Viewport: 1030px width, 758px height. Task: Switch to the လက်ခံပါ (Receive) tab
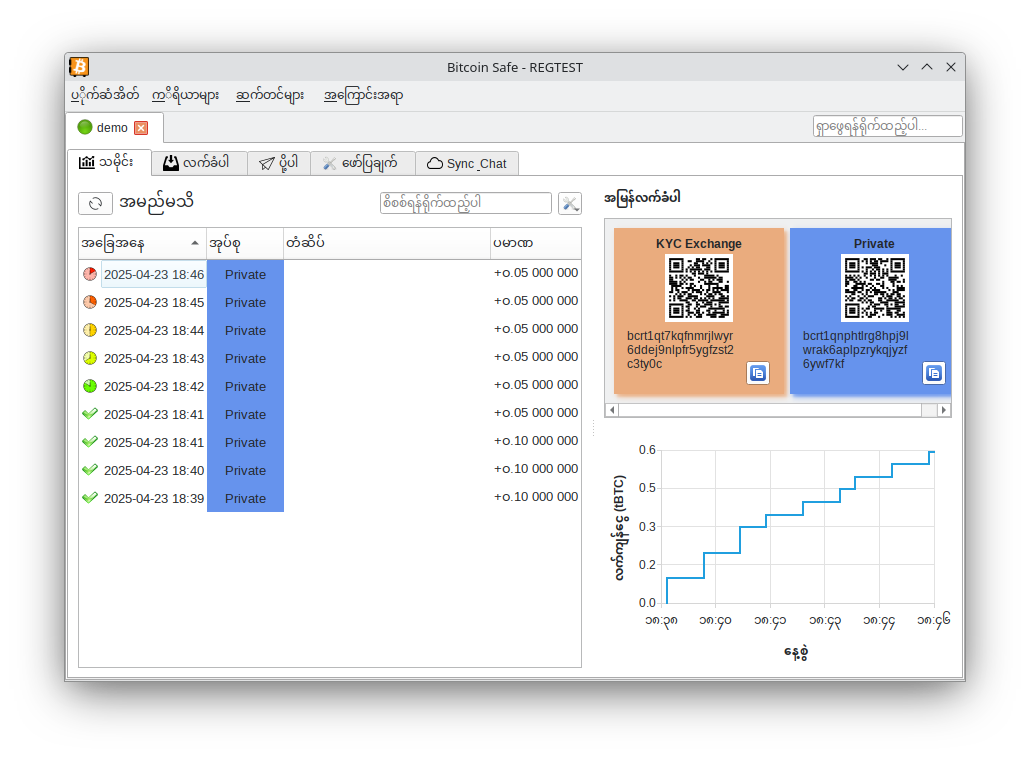click(199, 163)
